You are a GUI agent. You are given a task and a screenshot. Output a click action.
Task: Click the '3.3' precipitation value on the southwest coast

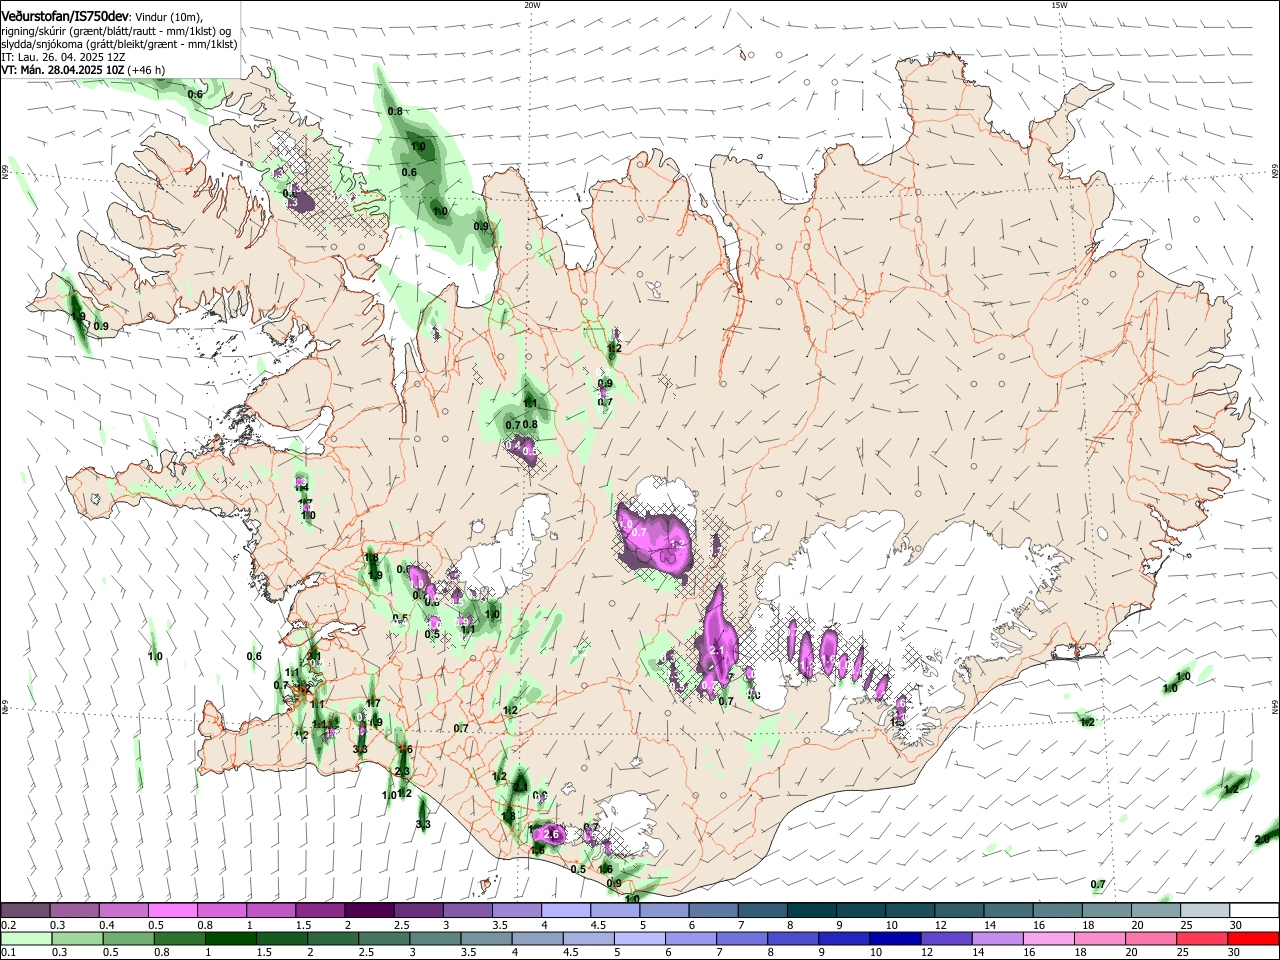[423, 824]
